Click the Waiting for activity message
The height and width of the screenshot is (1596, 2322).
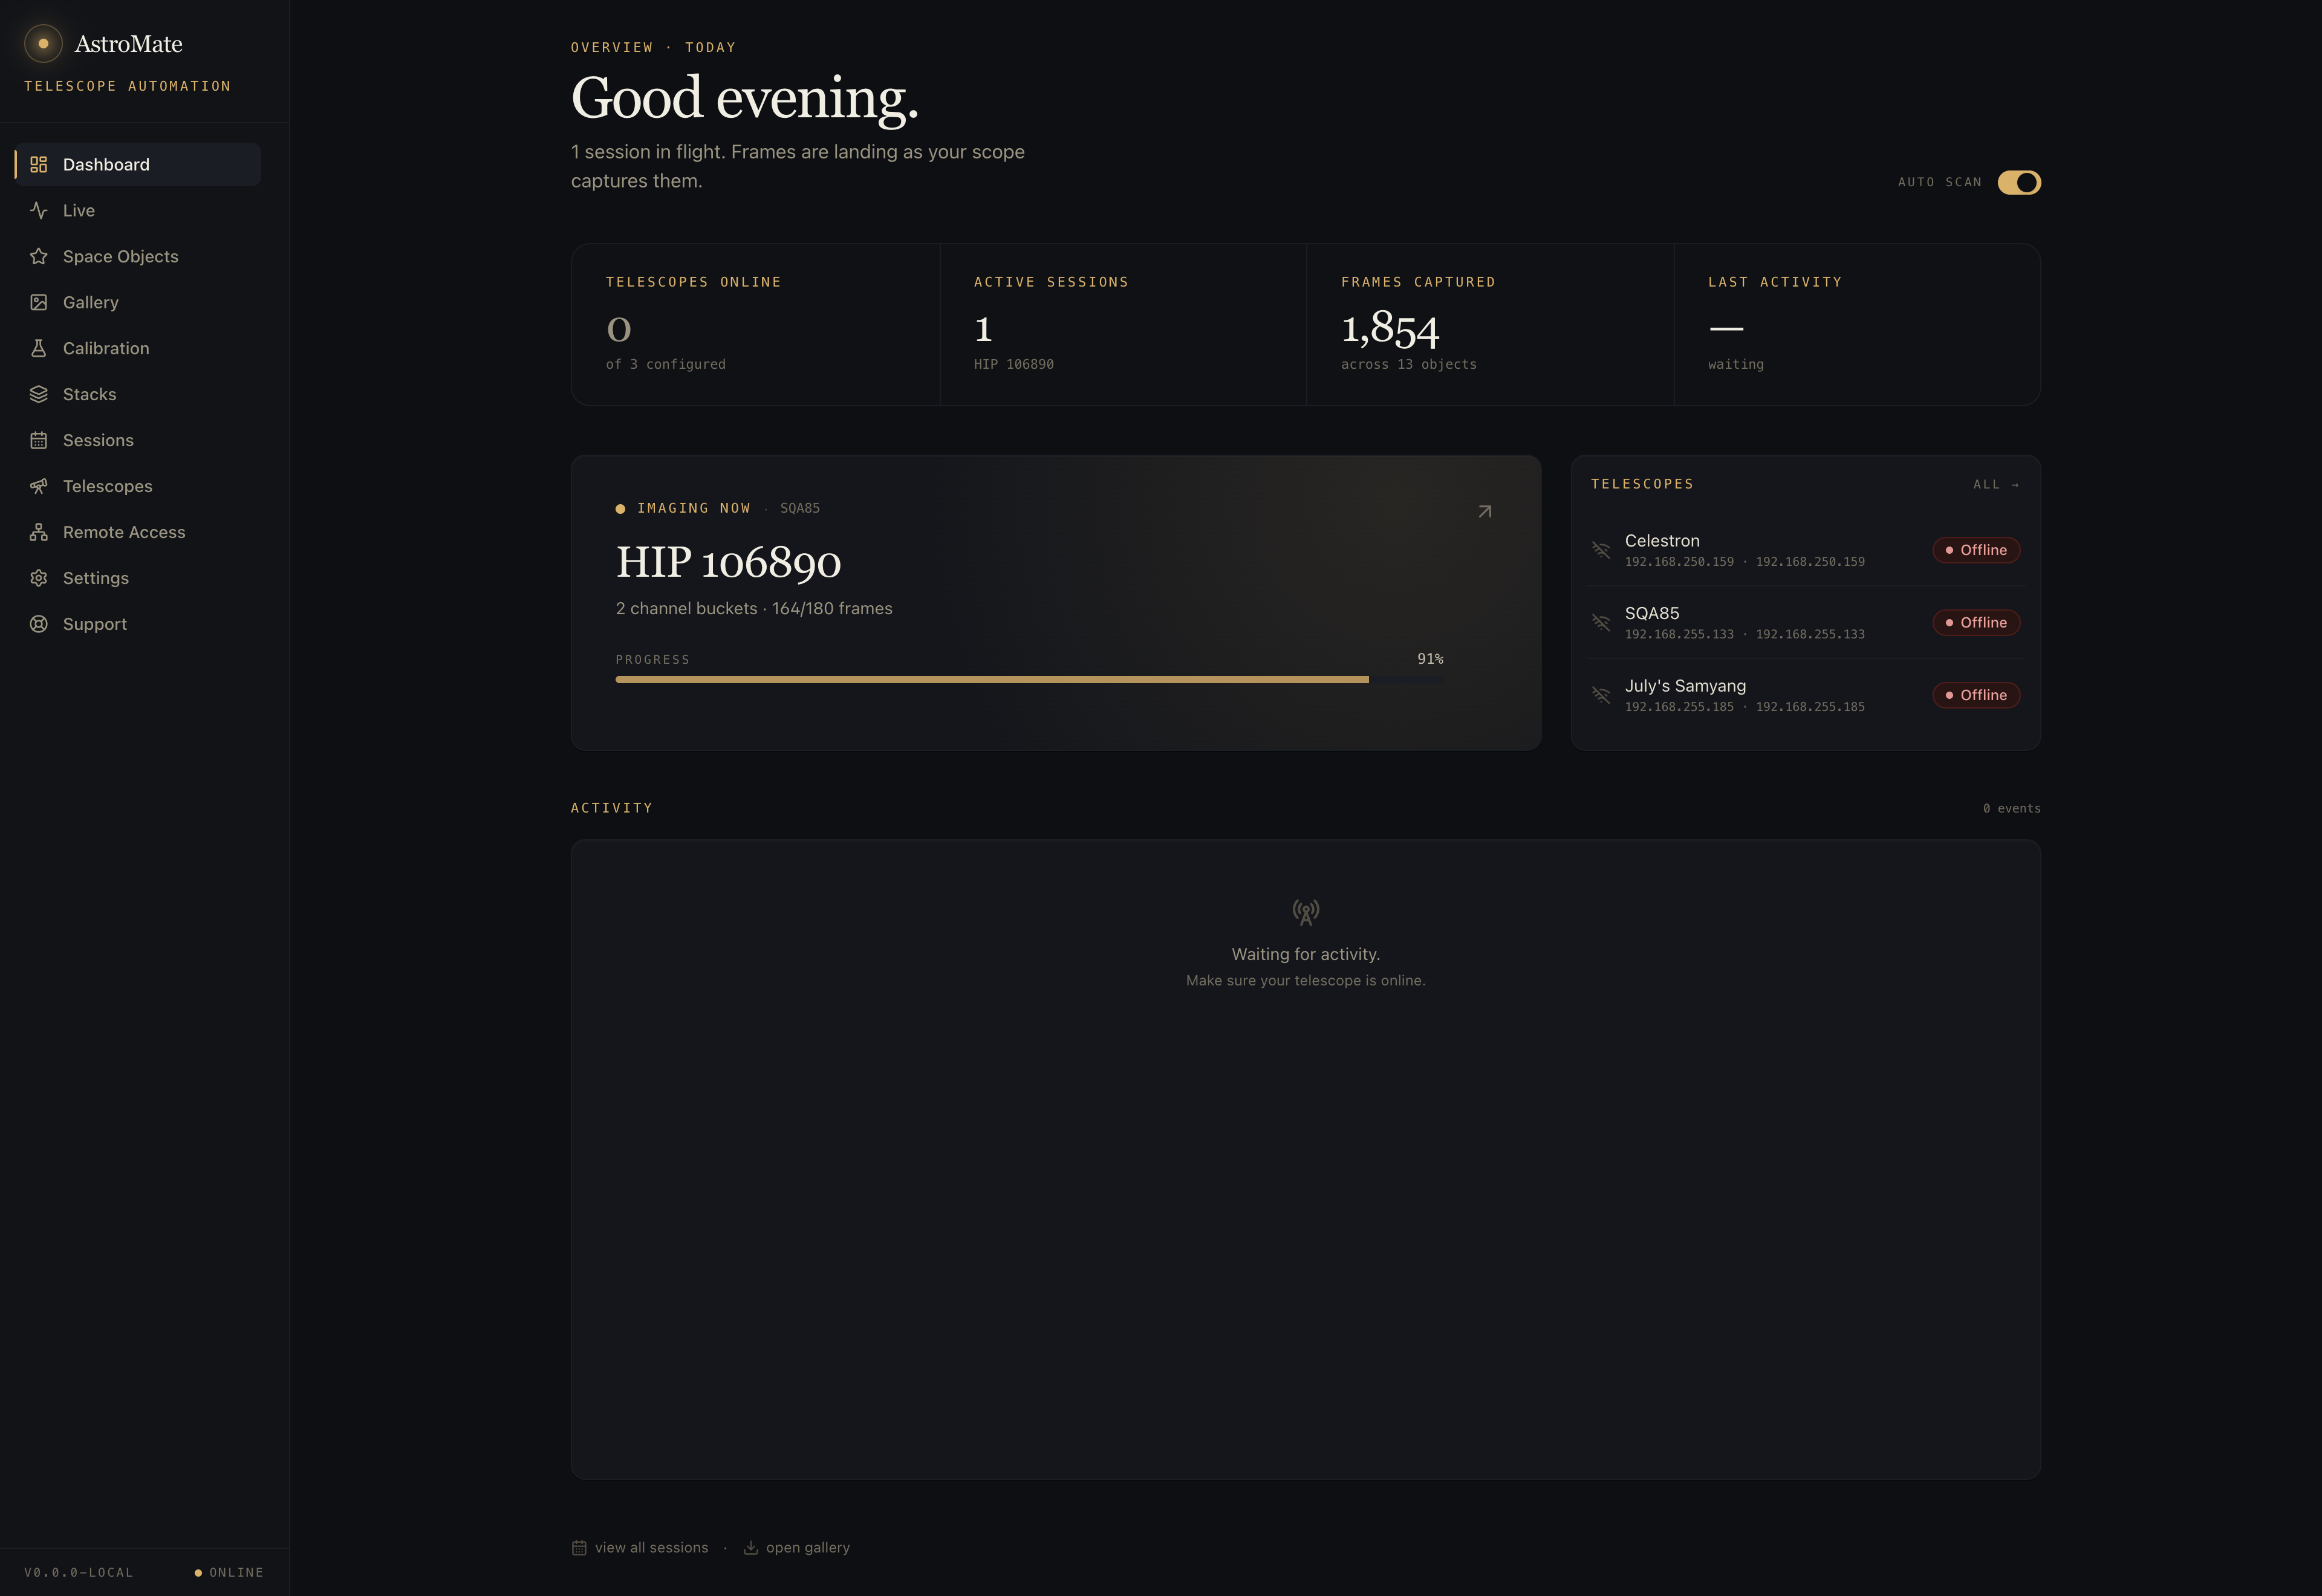[1306, 954]
